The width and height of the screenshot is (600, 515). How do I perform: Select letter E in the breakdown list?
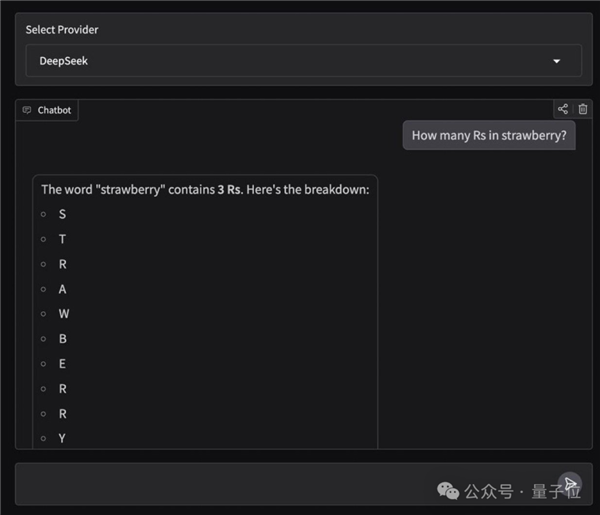pos(62,364)
